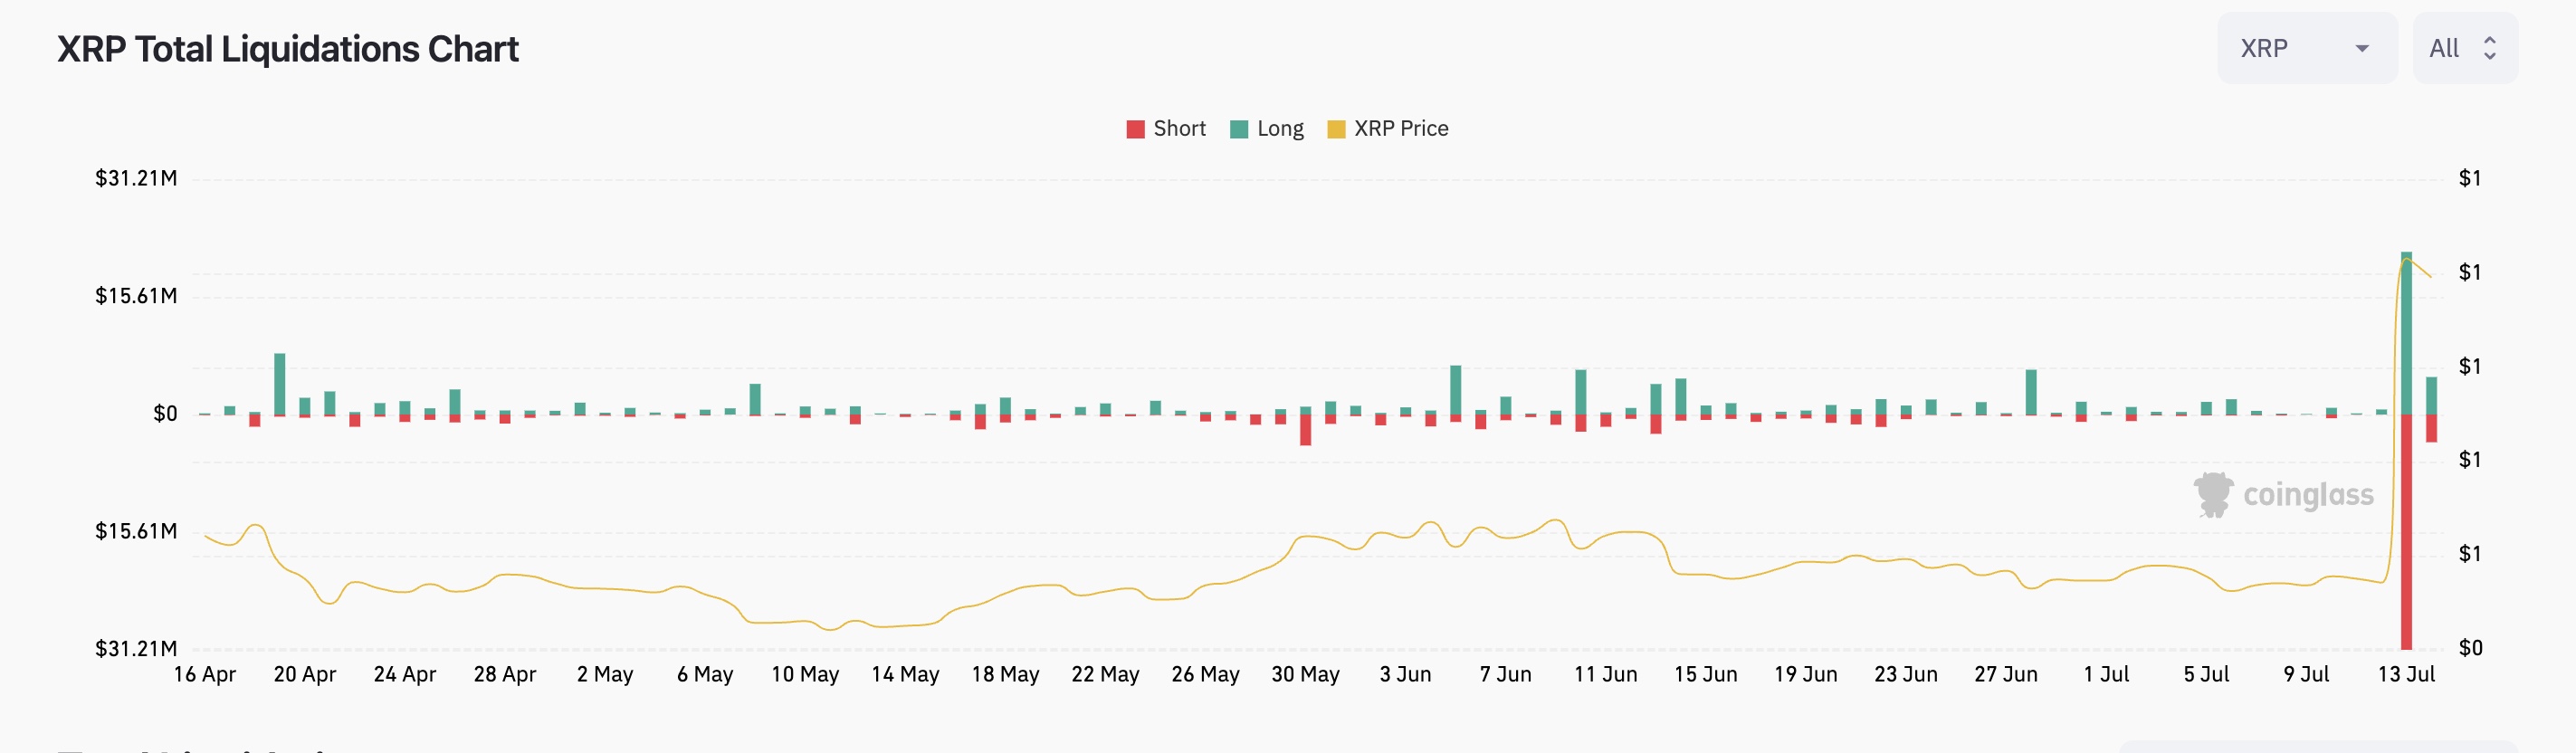The height and width of the screenshot is (753, 2576).
Task: Click the 16 Apr date axis label
Action: (x=205, y=675)
